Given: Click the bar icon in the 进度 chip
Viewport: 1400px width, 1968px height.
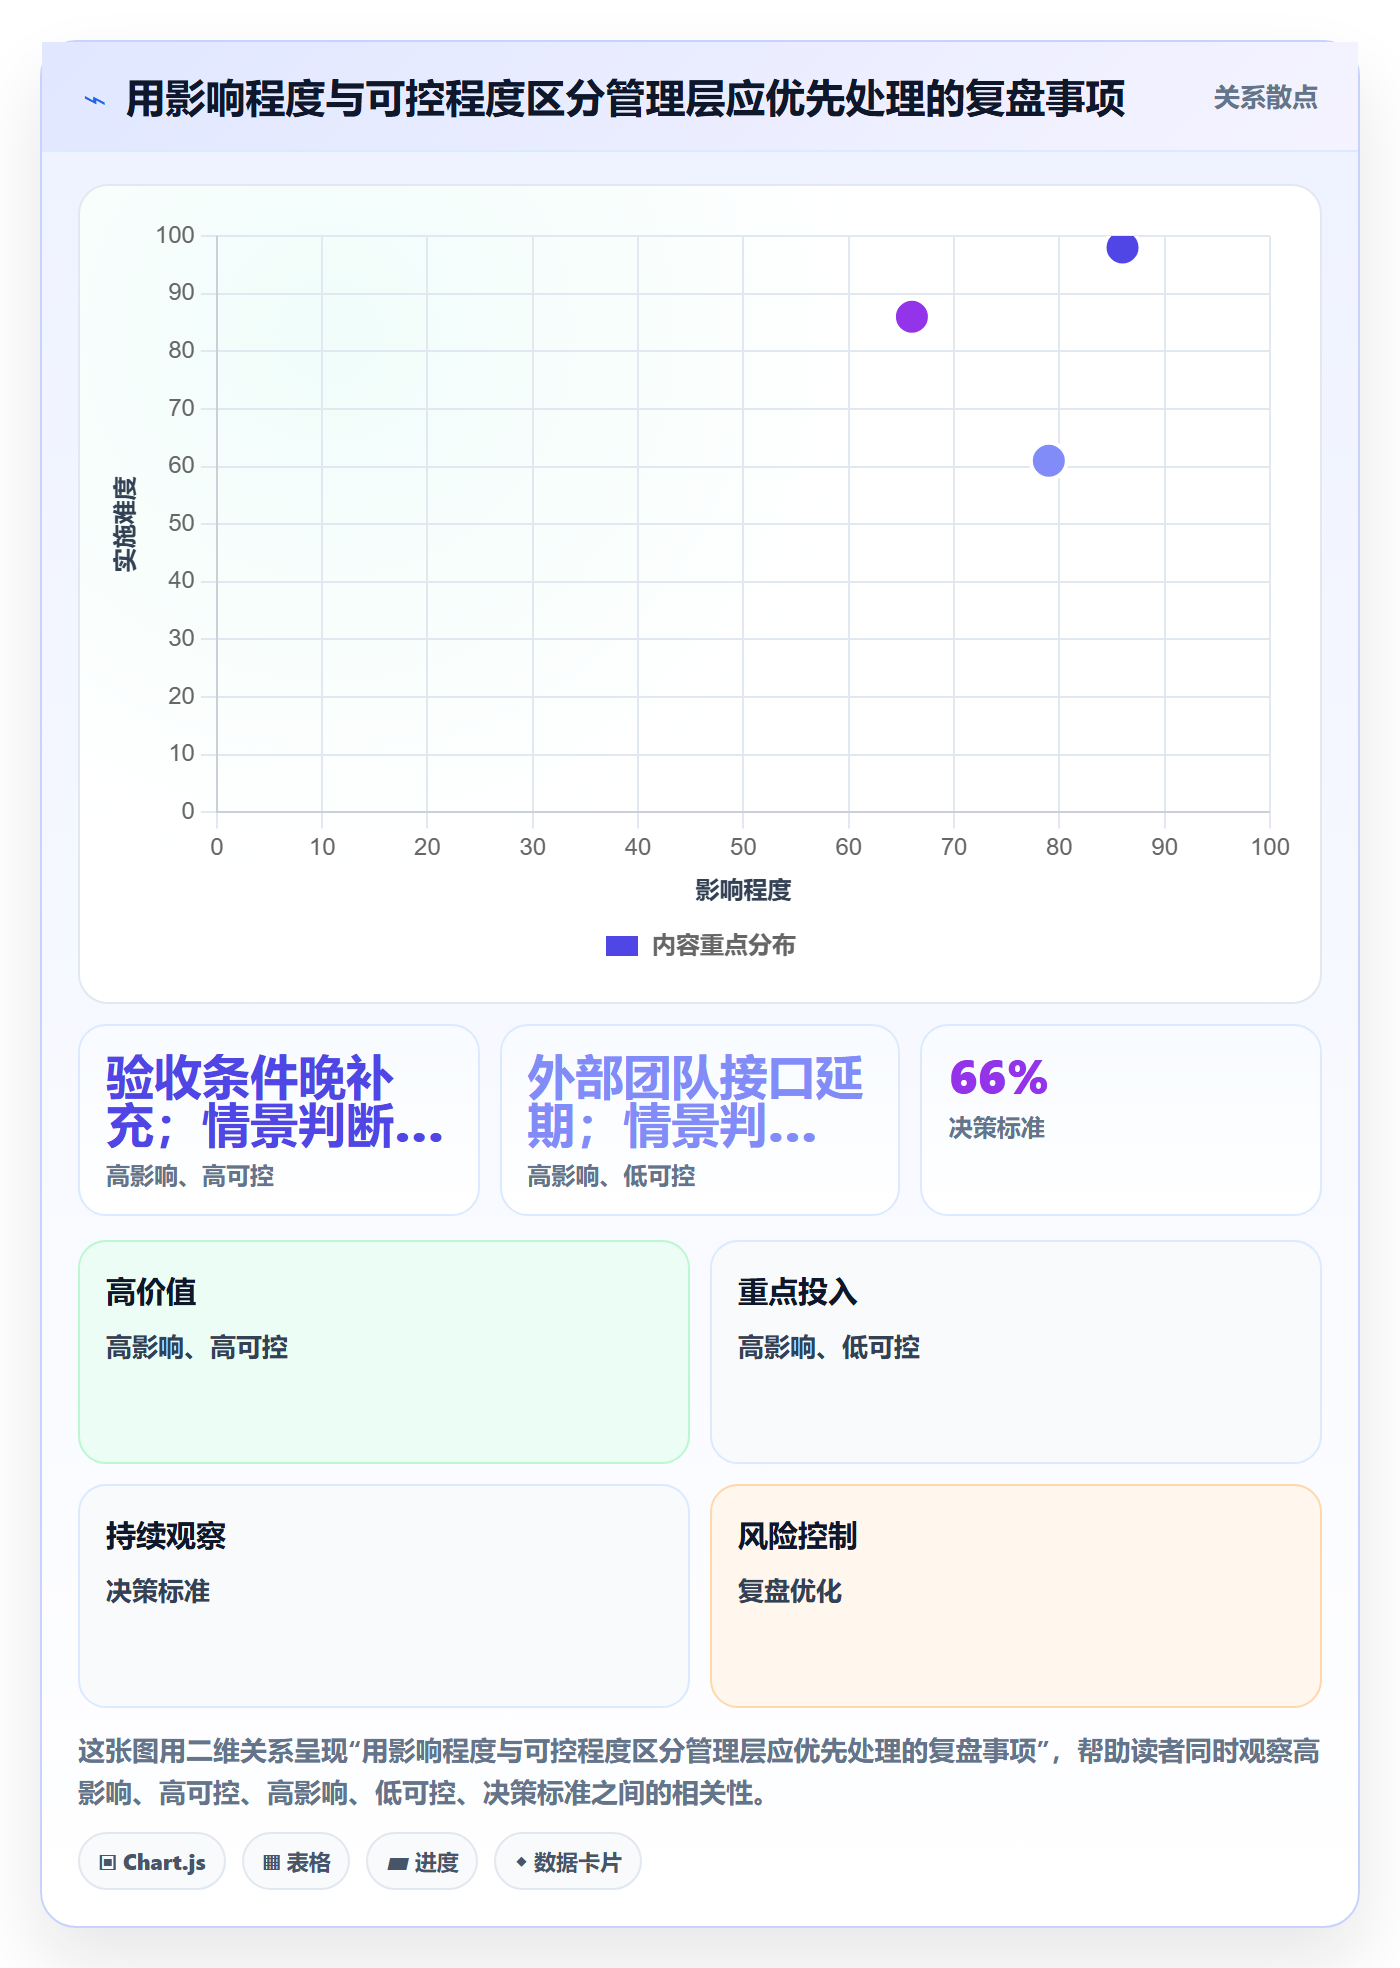Looking at the screenshot, I should coord(397,1864).
